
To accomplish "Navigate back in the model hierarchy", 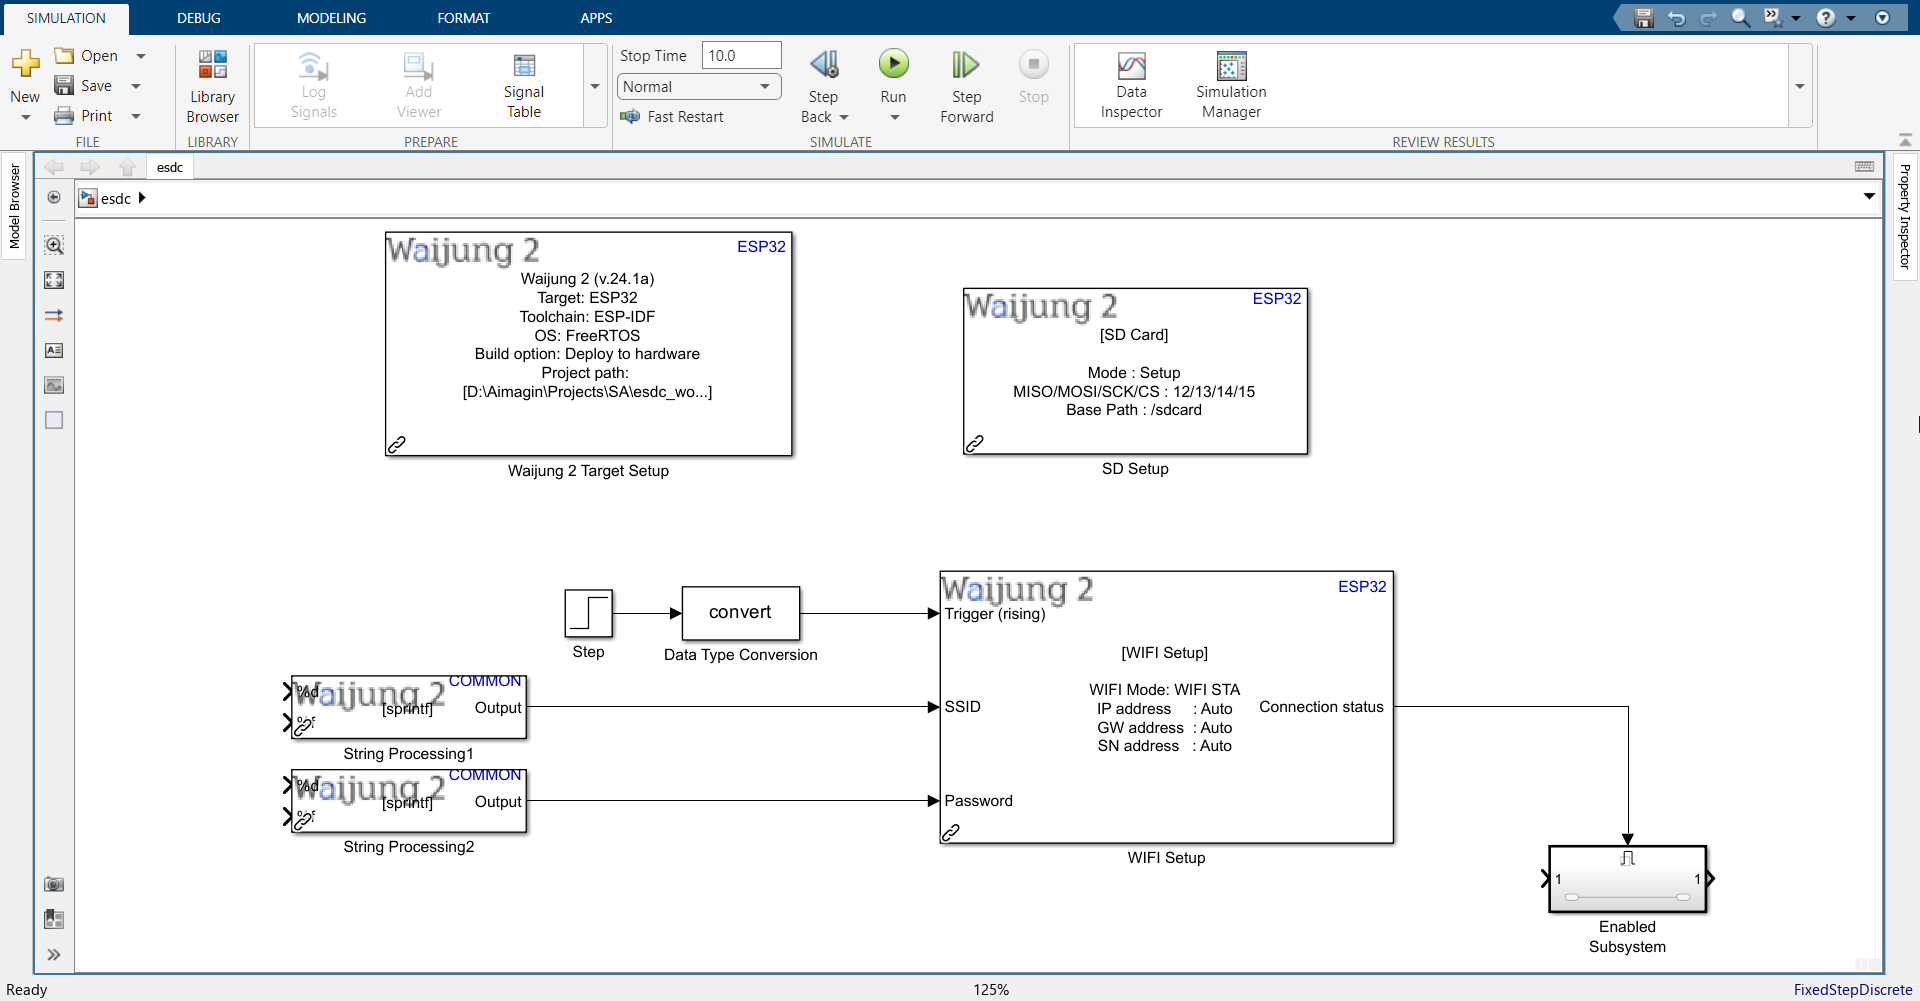I will pos(54,167).
